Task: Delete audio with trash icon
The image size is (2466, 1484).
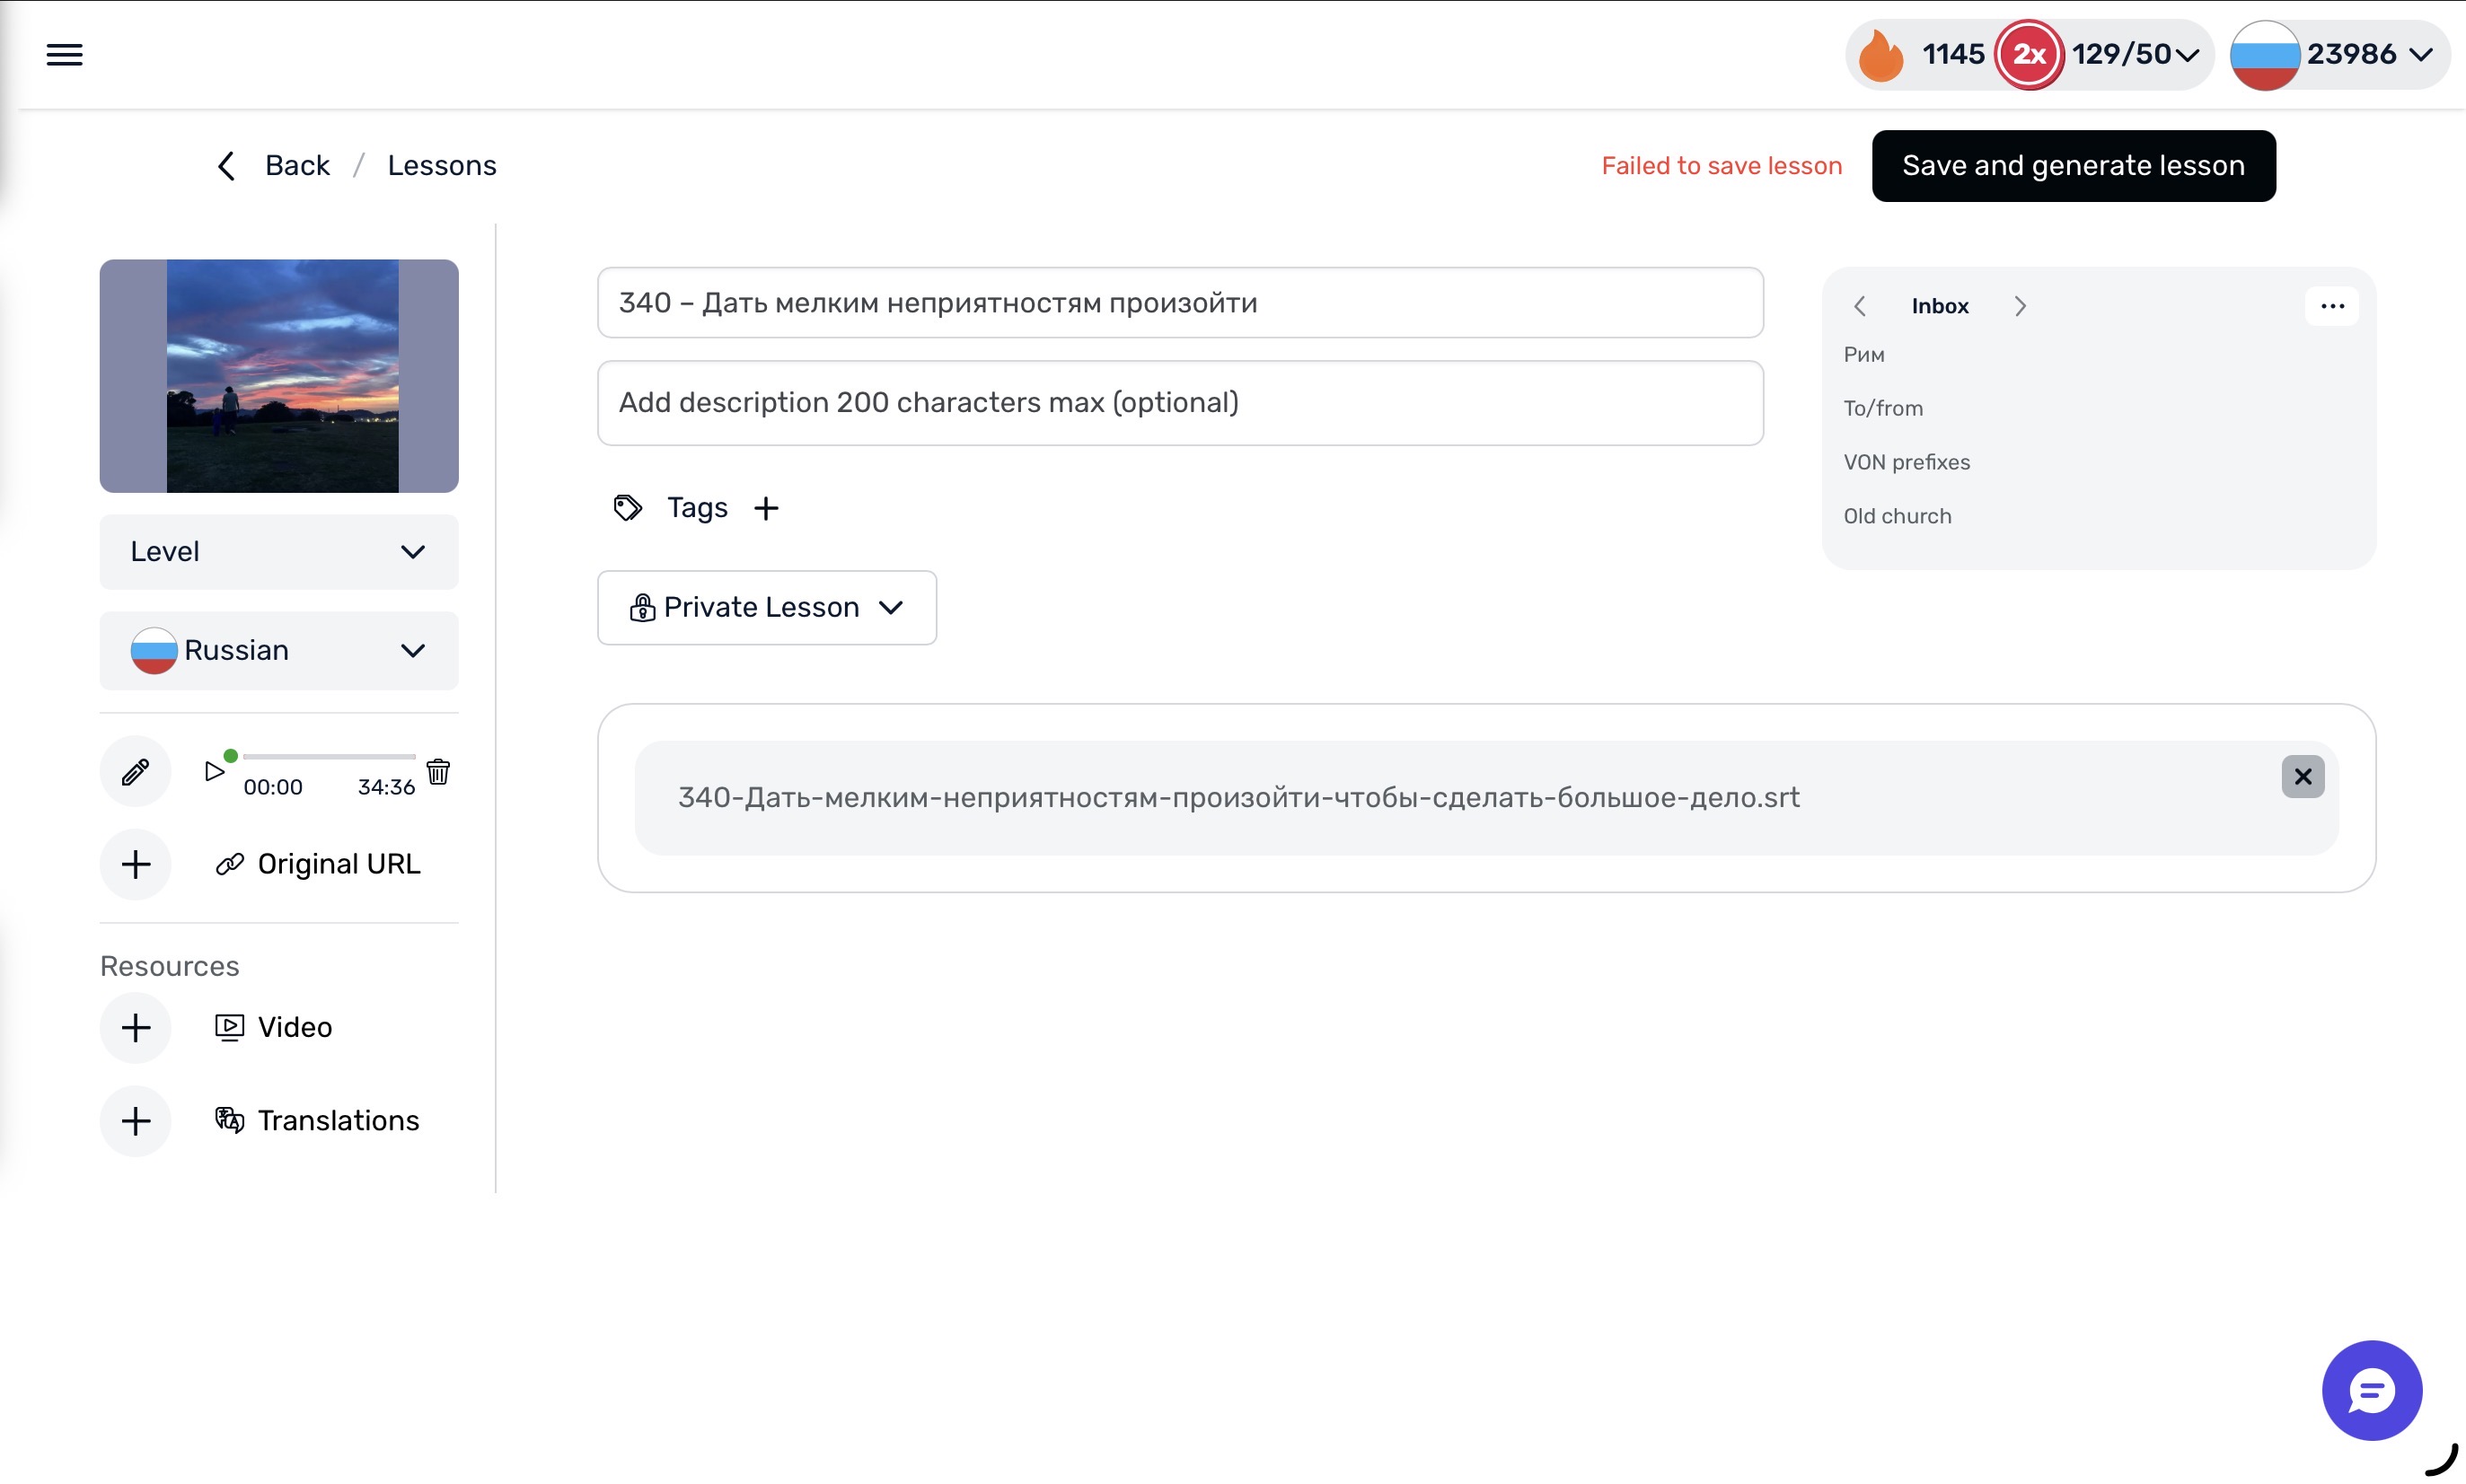Action: pos(438,771)
